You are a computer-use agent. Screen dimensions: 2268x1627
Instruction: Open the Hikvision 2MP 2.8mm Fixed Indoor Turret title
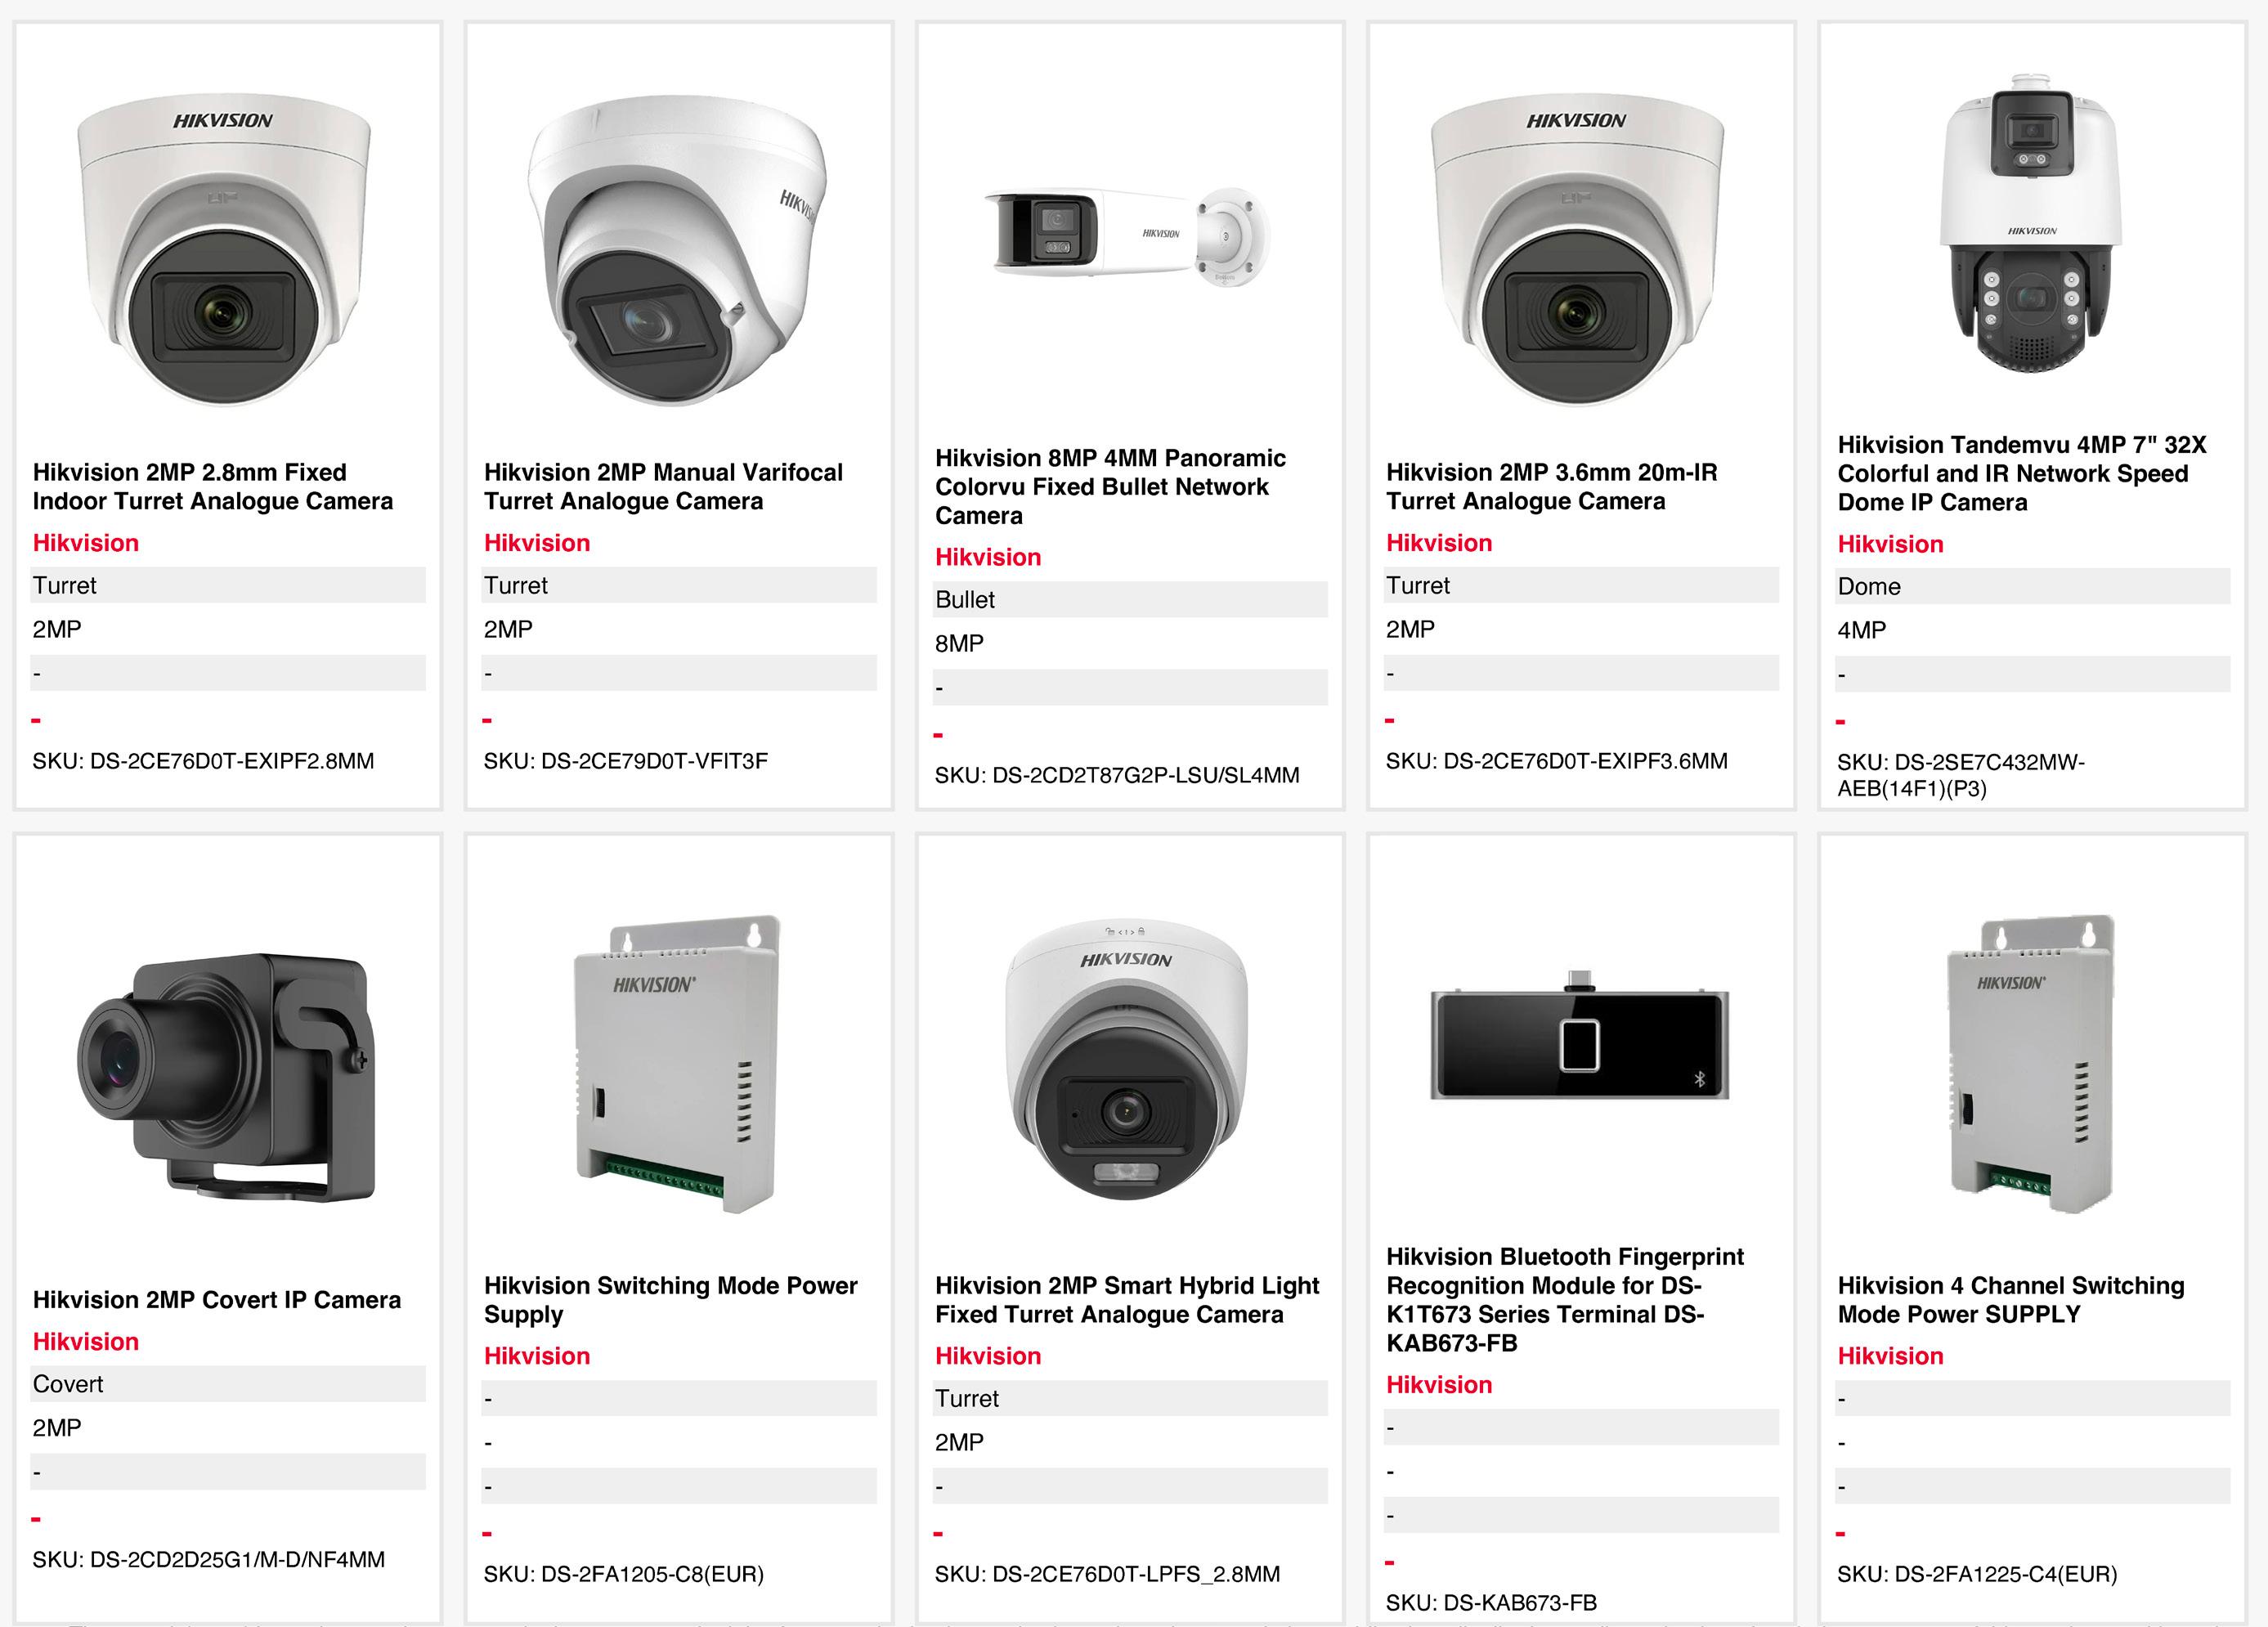pos(213,486)
